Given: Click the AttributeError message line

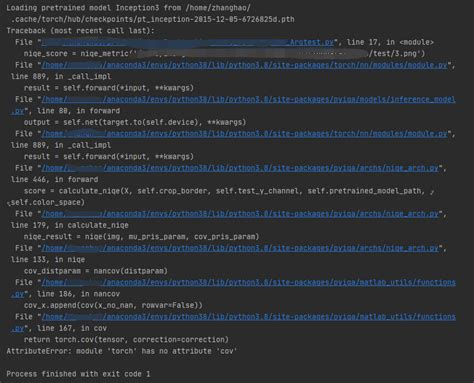Looking at the screenshot, I should [x=122, y=351].
